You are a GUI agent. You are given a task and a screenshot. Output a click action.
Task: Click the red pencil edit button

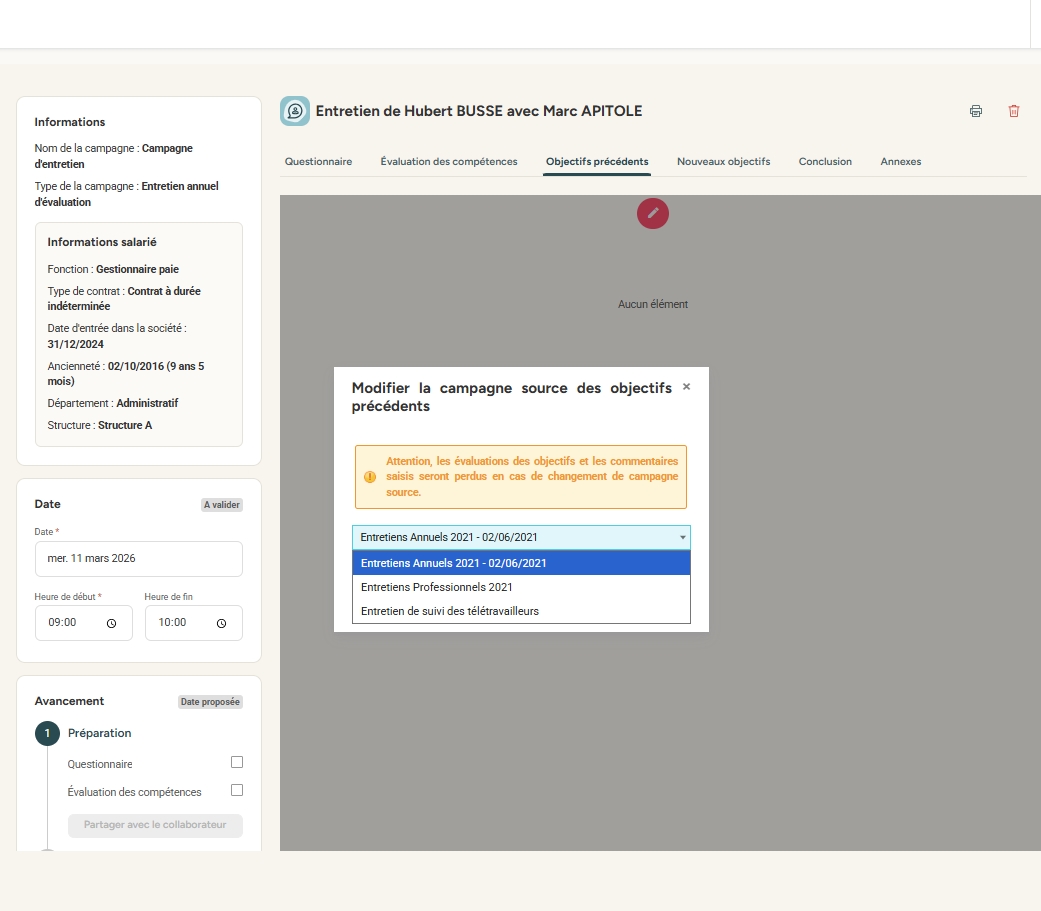pos(653,212)
